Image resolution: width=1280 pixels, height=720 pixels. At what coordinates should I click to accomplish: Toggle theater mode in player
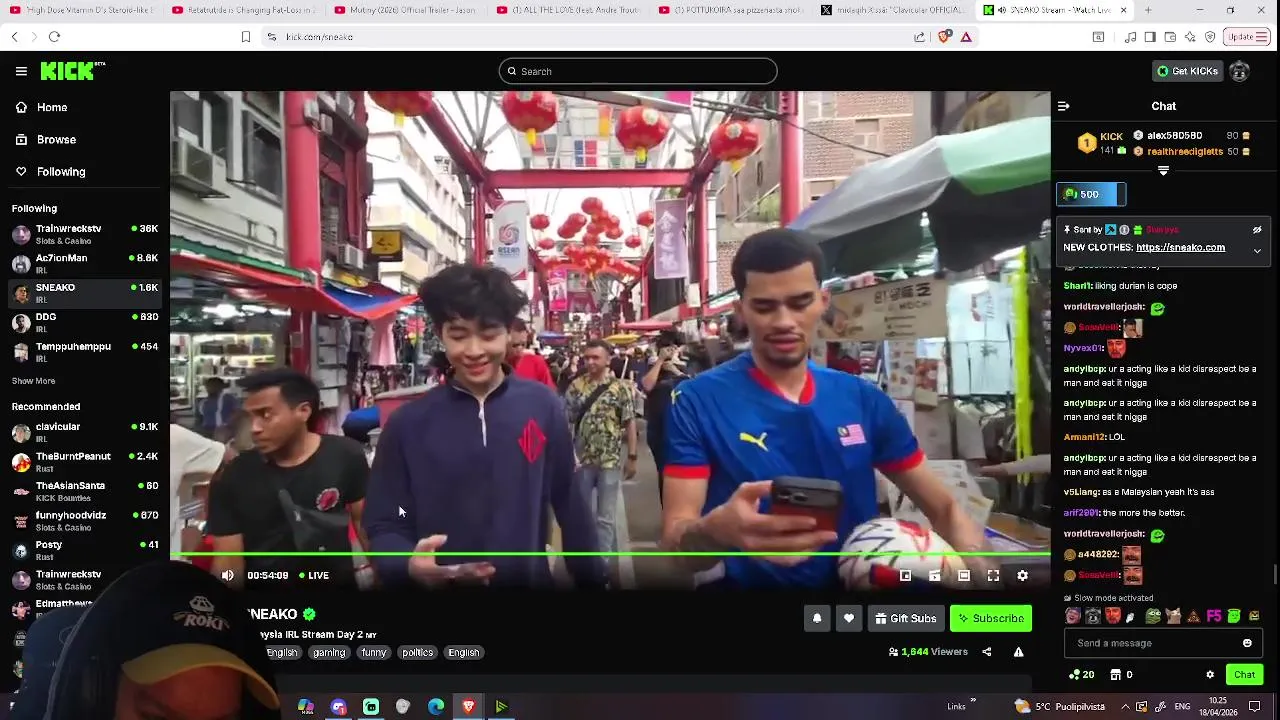click(964, 575)
